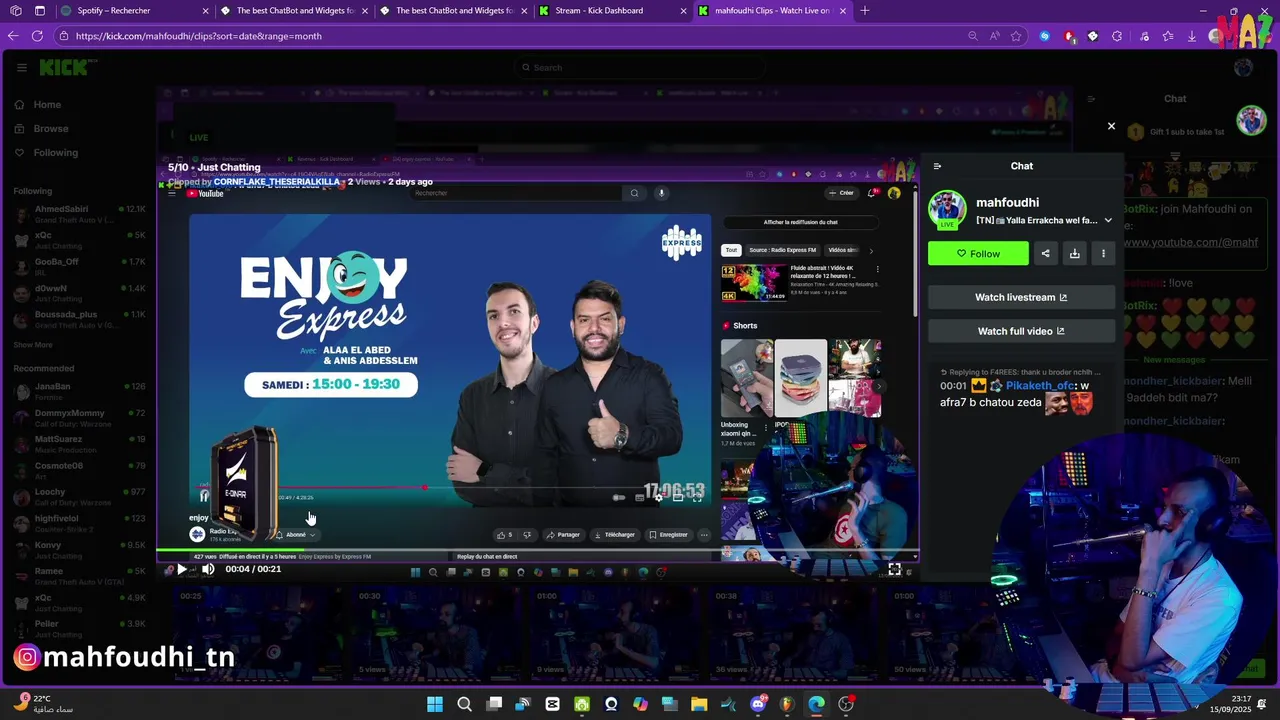Screen dimensions: 1280x720
Task: Open the Windows Start menu
Action: click(x=435, y=704)
